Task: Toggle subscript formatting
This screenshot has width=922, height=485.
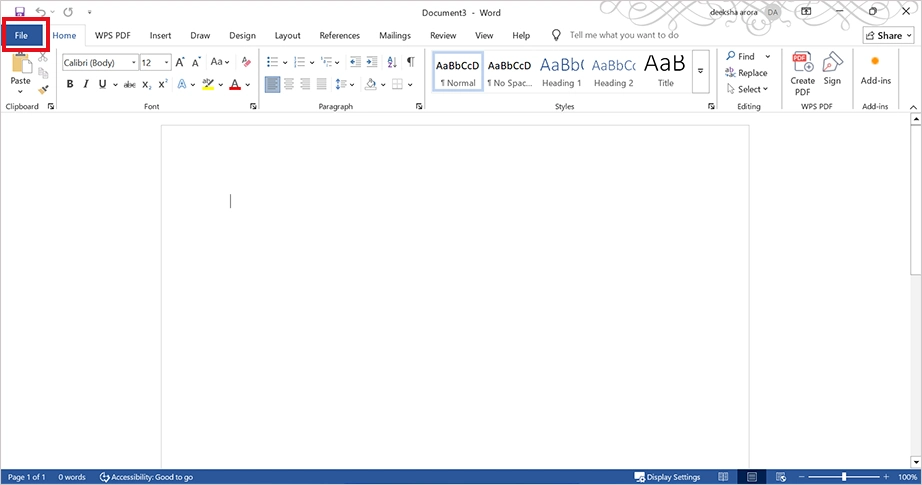Action: [x=147, y=85]
